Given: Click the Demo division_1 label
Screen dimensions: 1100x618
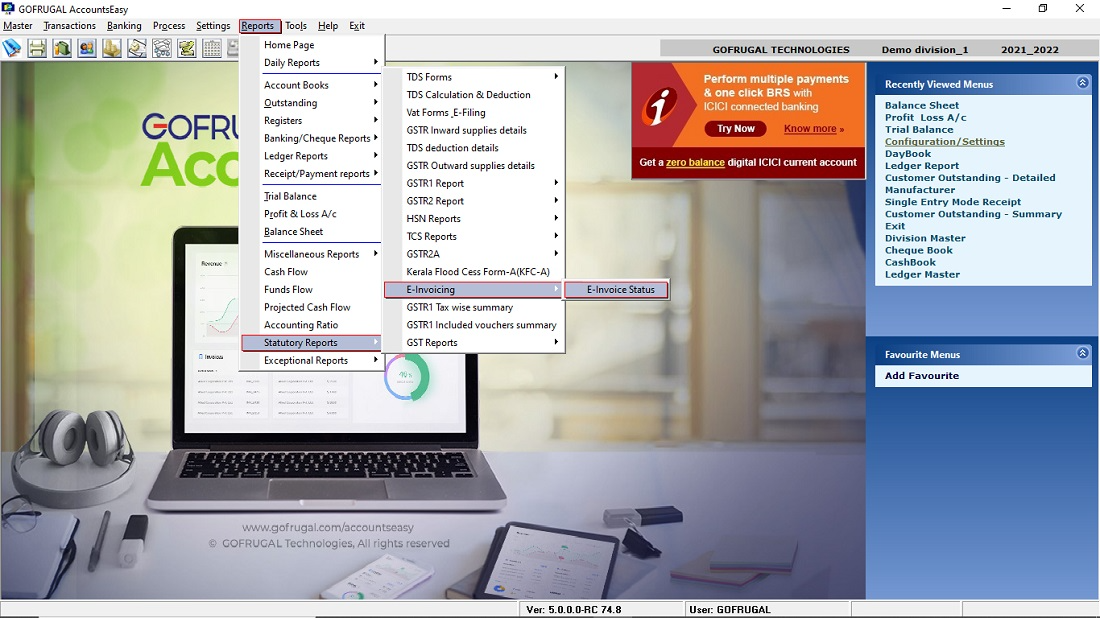Looking at the screenshot, I should [x=925, y=50].
